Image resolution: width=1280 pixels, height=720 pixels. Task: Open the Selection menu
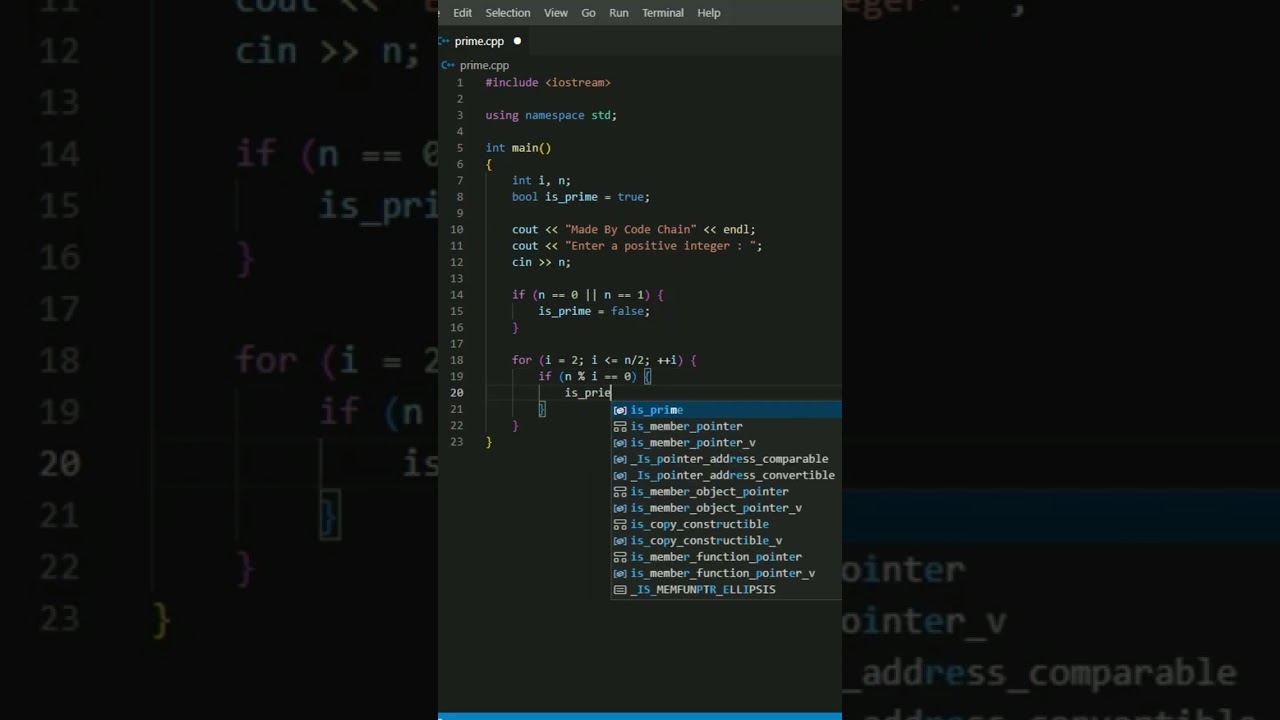[508, 13]
